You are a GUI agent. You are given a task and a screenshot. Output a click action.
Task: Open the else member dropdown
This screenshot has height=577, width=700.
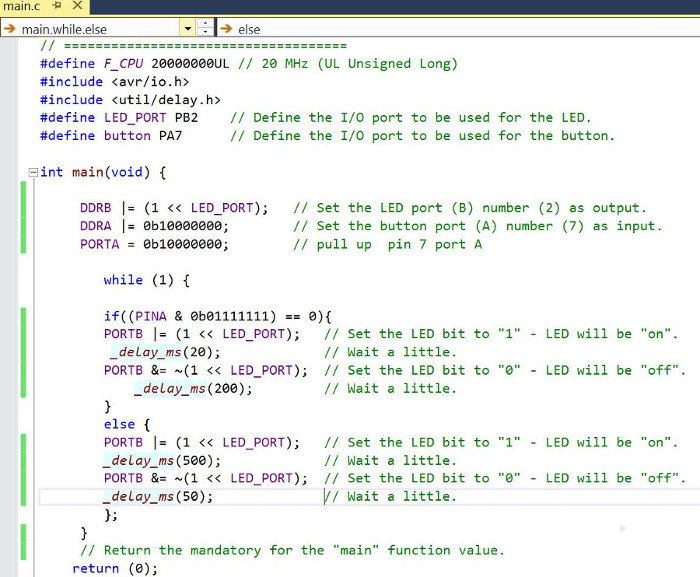point(458,29)
